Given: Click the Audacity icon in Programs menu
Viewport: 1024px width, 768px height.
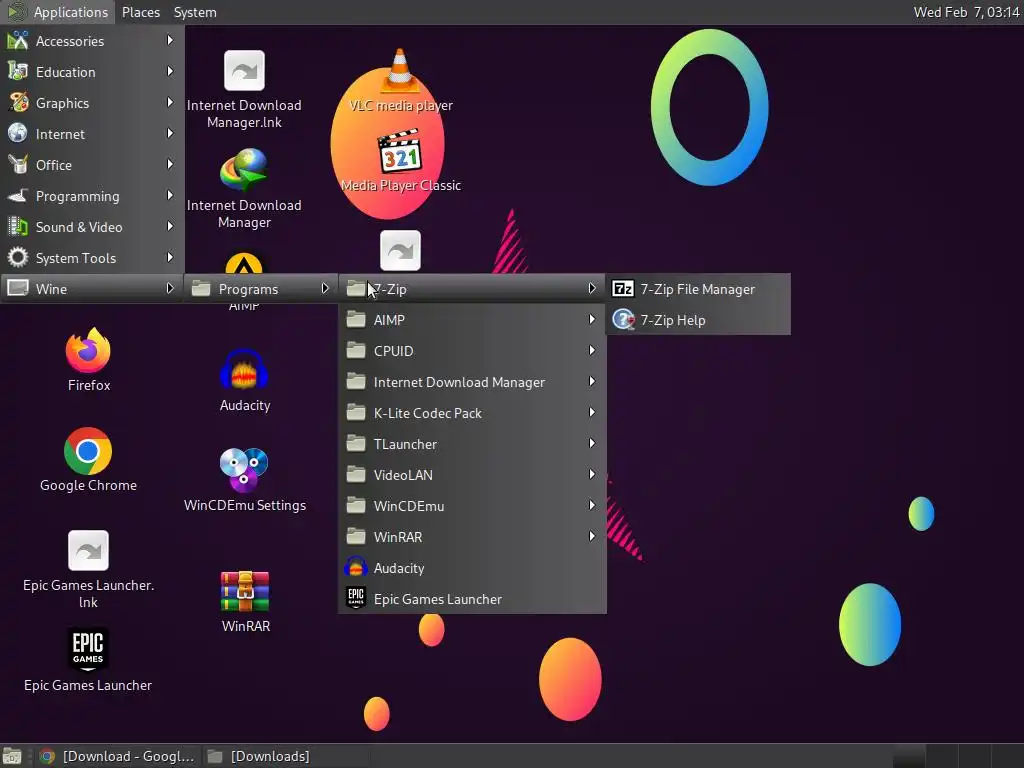Looking at the screenshot, I should (x=356, y=568).
